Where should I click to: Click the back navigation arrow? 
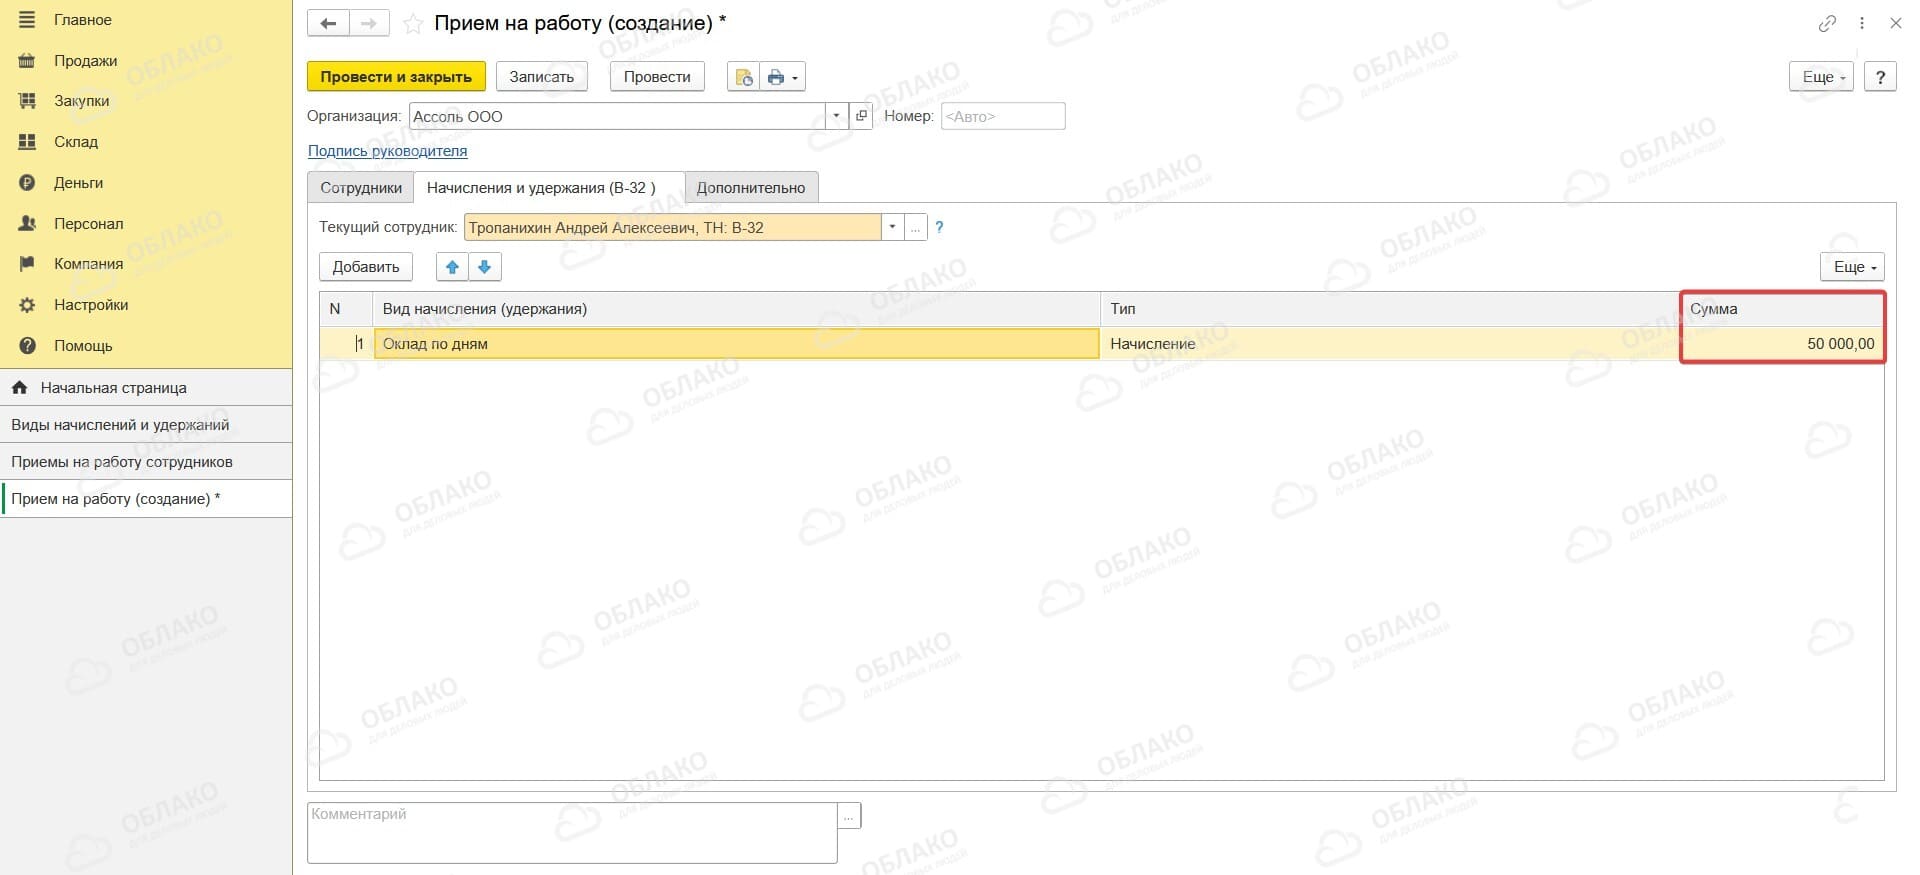pyautogui.click(x=328, y=23)
